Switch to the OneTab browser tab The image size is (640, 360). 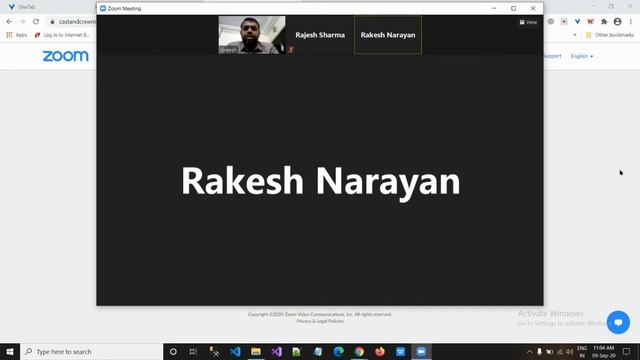click(22, 7)
